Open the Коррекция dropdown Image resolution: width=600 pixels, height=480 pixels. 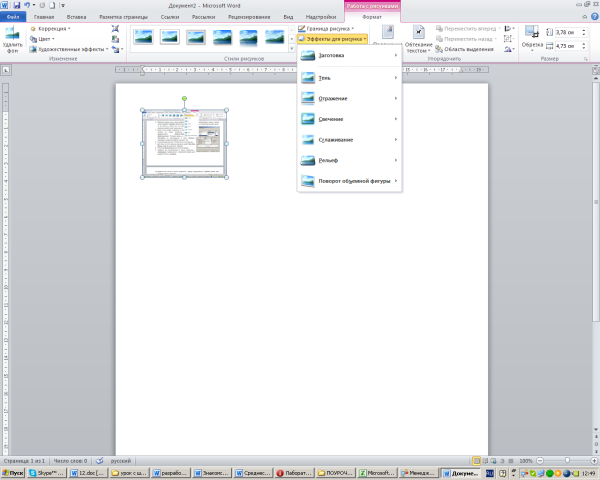(x=51, y=29)
